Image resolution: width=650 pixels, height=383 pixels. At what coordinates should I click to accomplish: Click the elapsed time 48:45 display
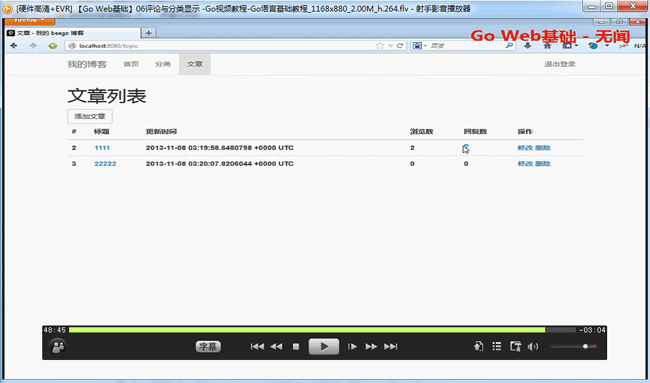coord(55,330)
